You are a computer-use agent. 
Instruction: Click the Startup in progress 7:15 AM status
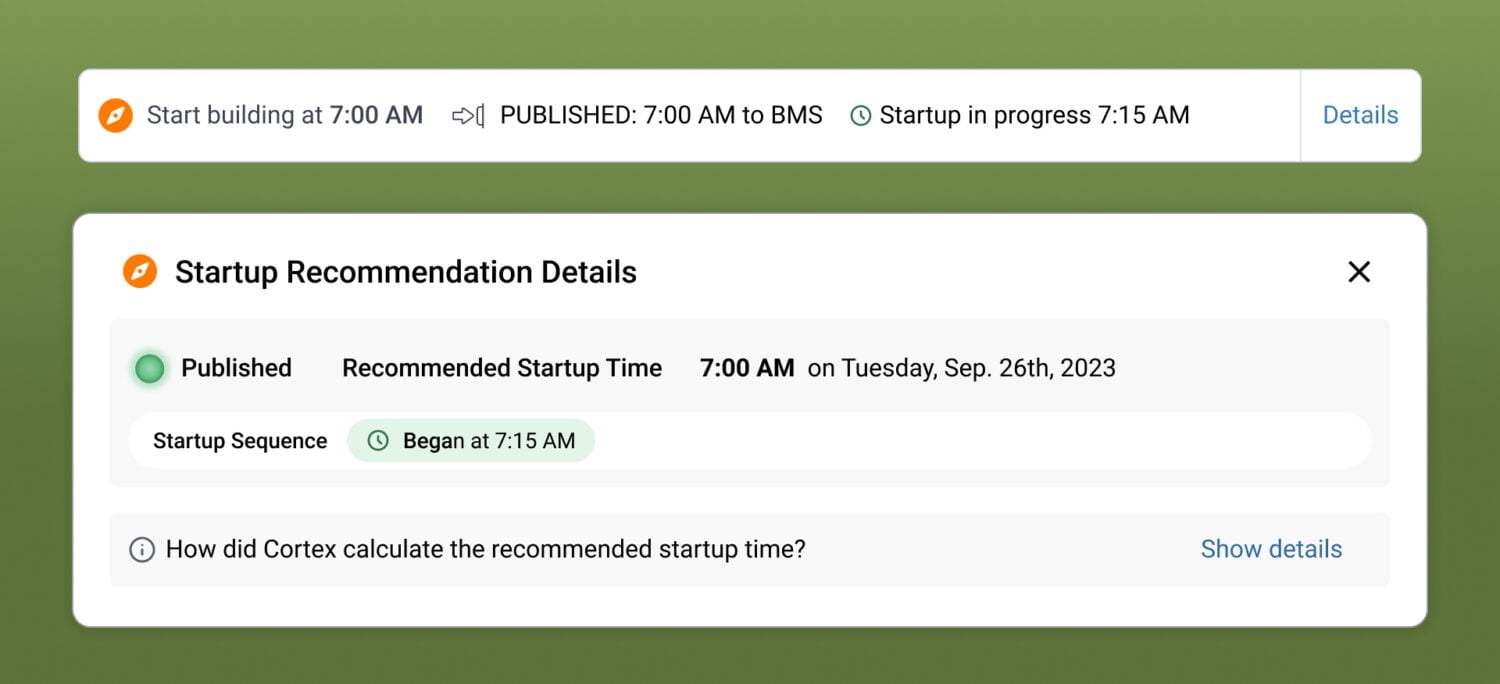1034,115
